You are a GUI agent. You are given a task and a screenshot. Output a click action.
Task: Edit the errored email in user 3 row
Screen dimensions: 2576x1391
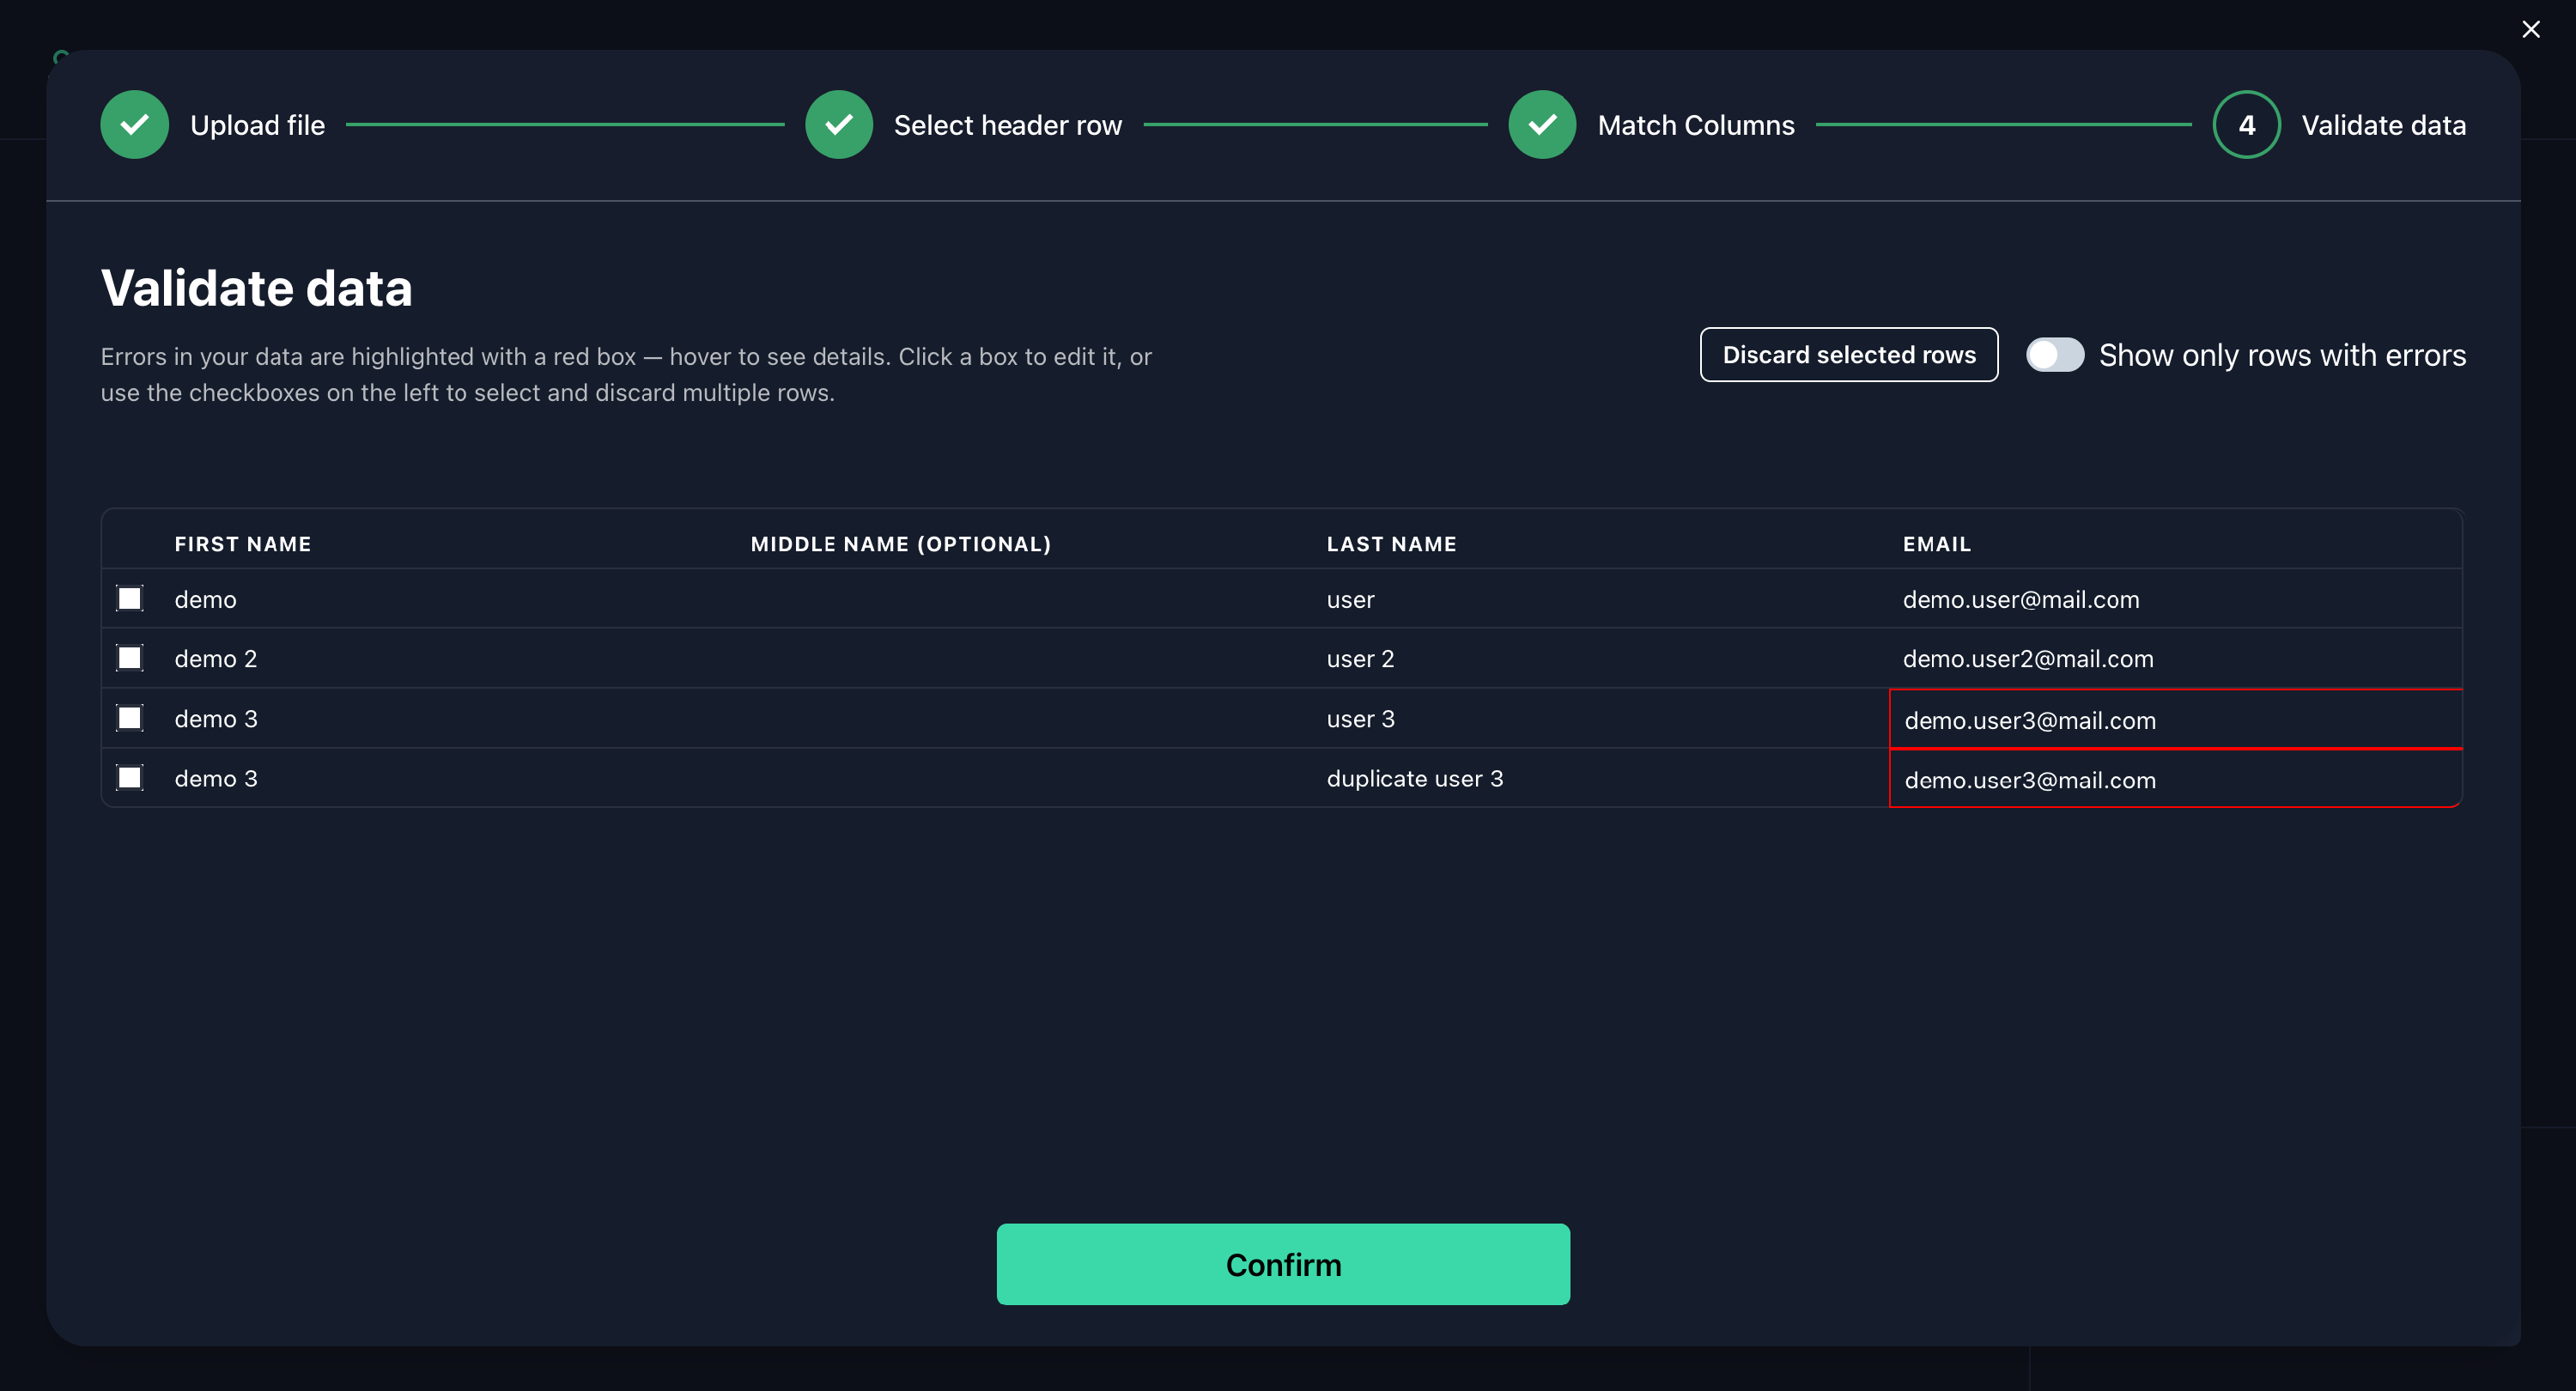coord(2174,719)
